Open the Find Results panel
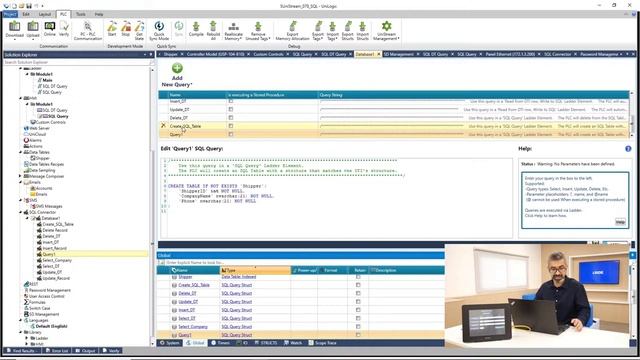 [21, 351]
